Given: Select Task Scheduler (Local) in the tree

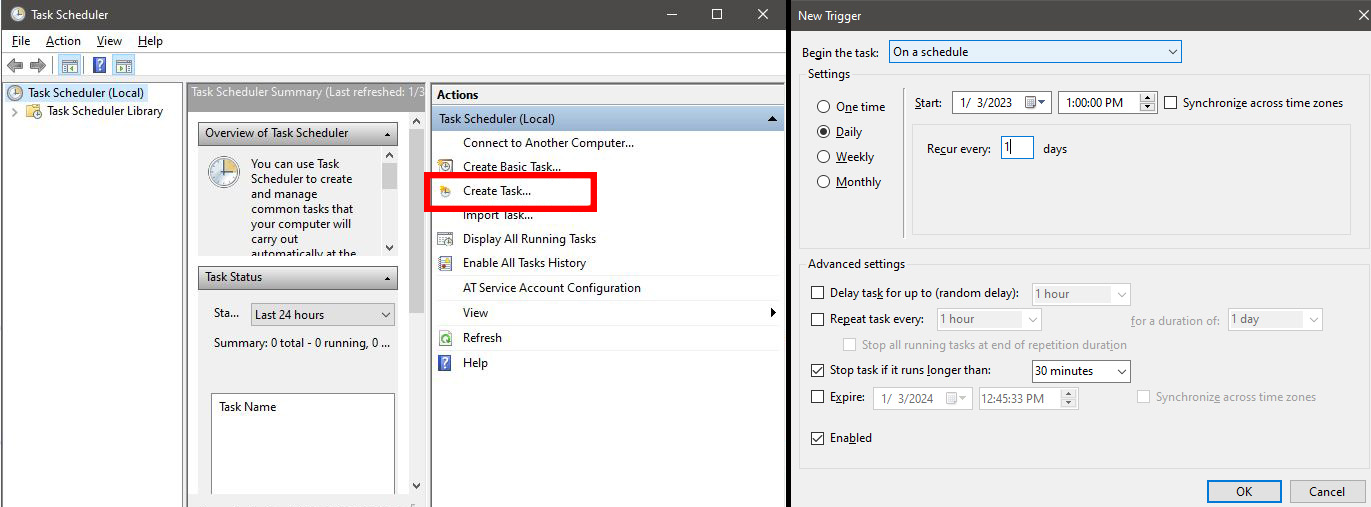Looking at the screenshot, I should click(86, 92).
